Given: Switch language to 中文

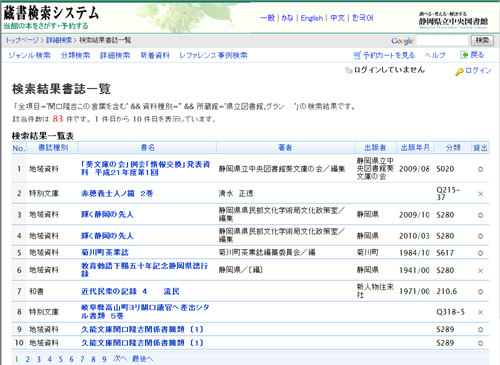Looking at the screenshot, I should click(337, 18).
